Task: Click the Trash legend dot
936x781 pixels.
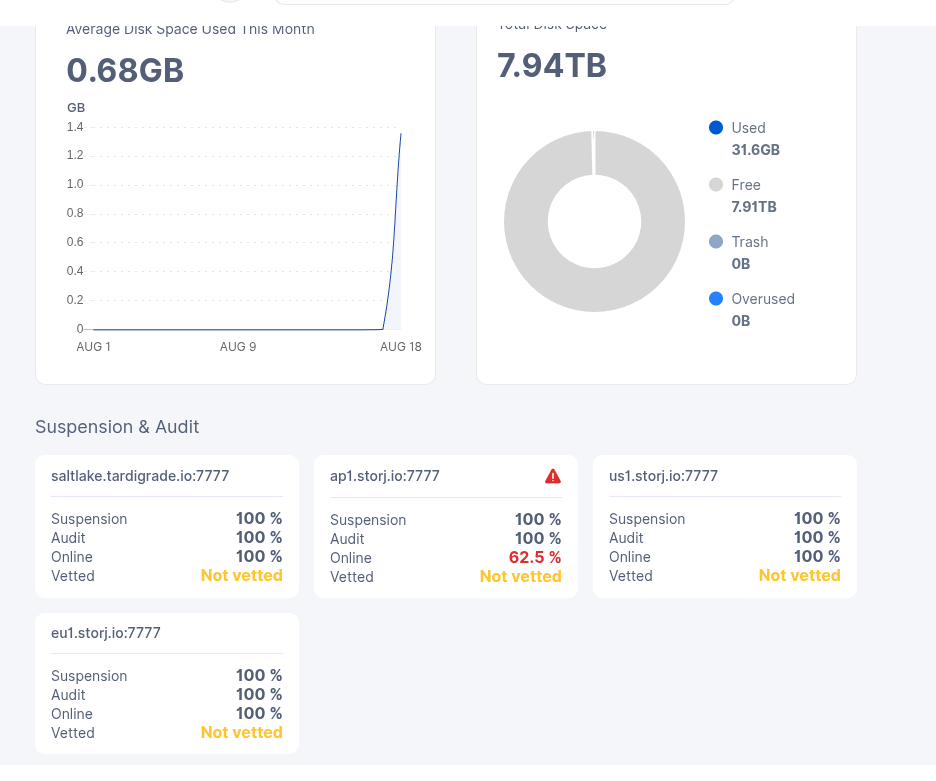Action: pyautogui.click(x=715, y=242)
